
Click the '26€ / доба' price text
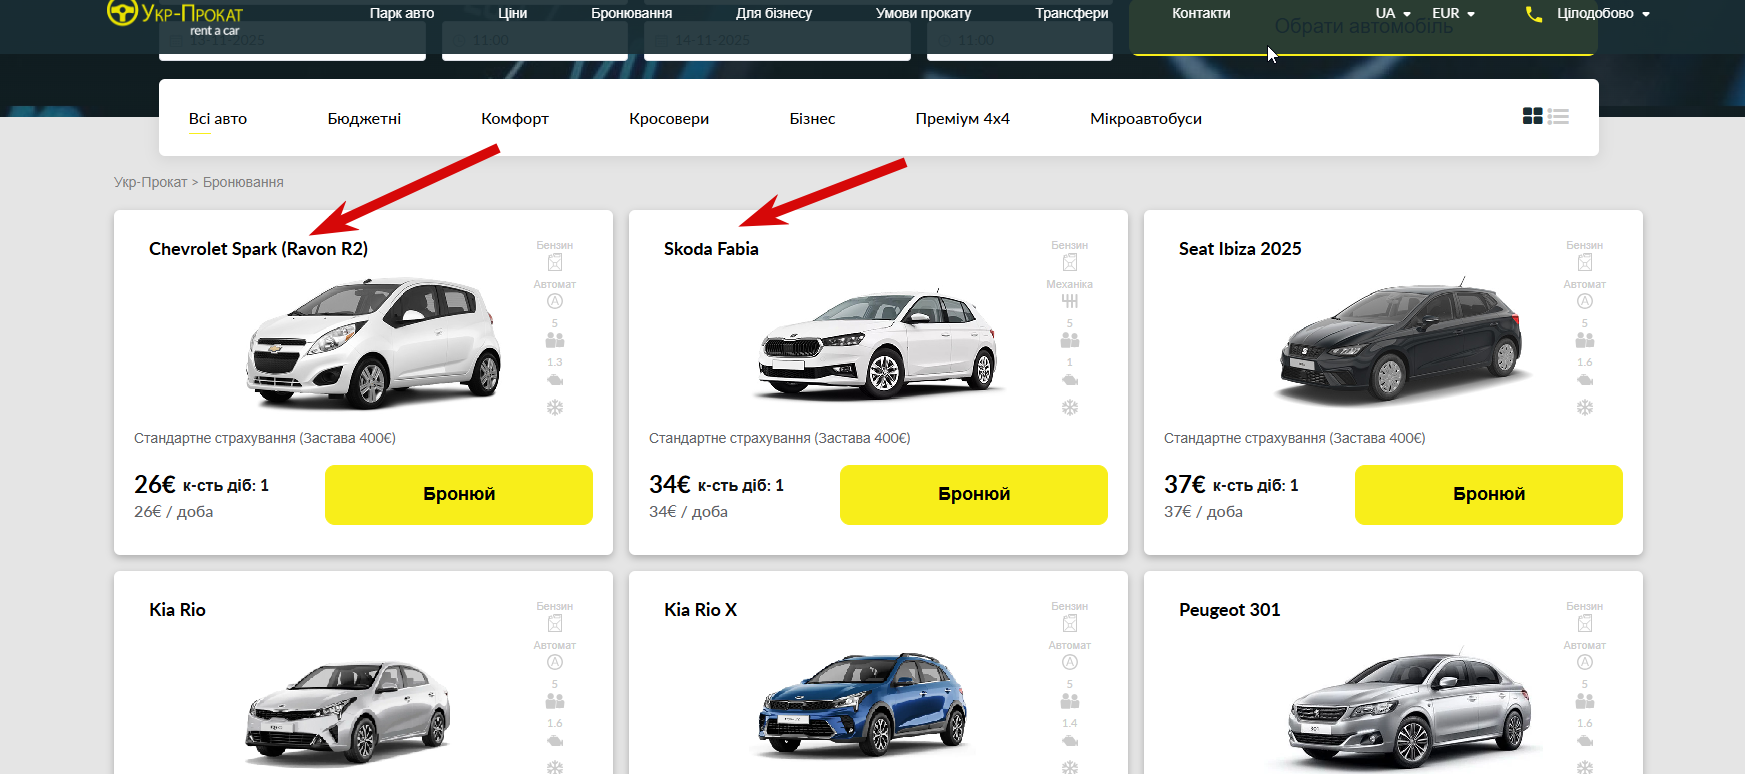174,512
